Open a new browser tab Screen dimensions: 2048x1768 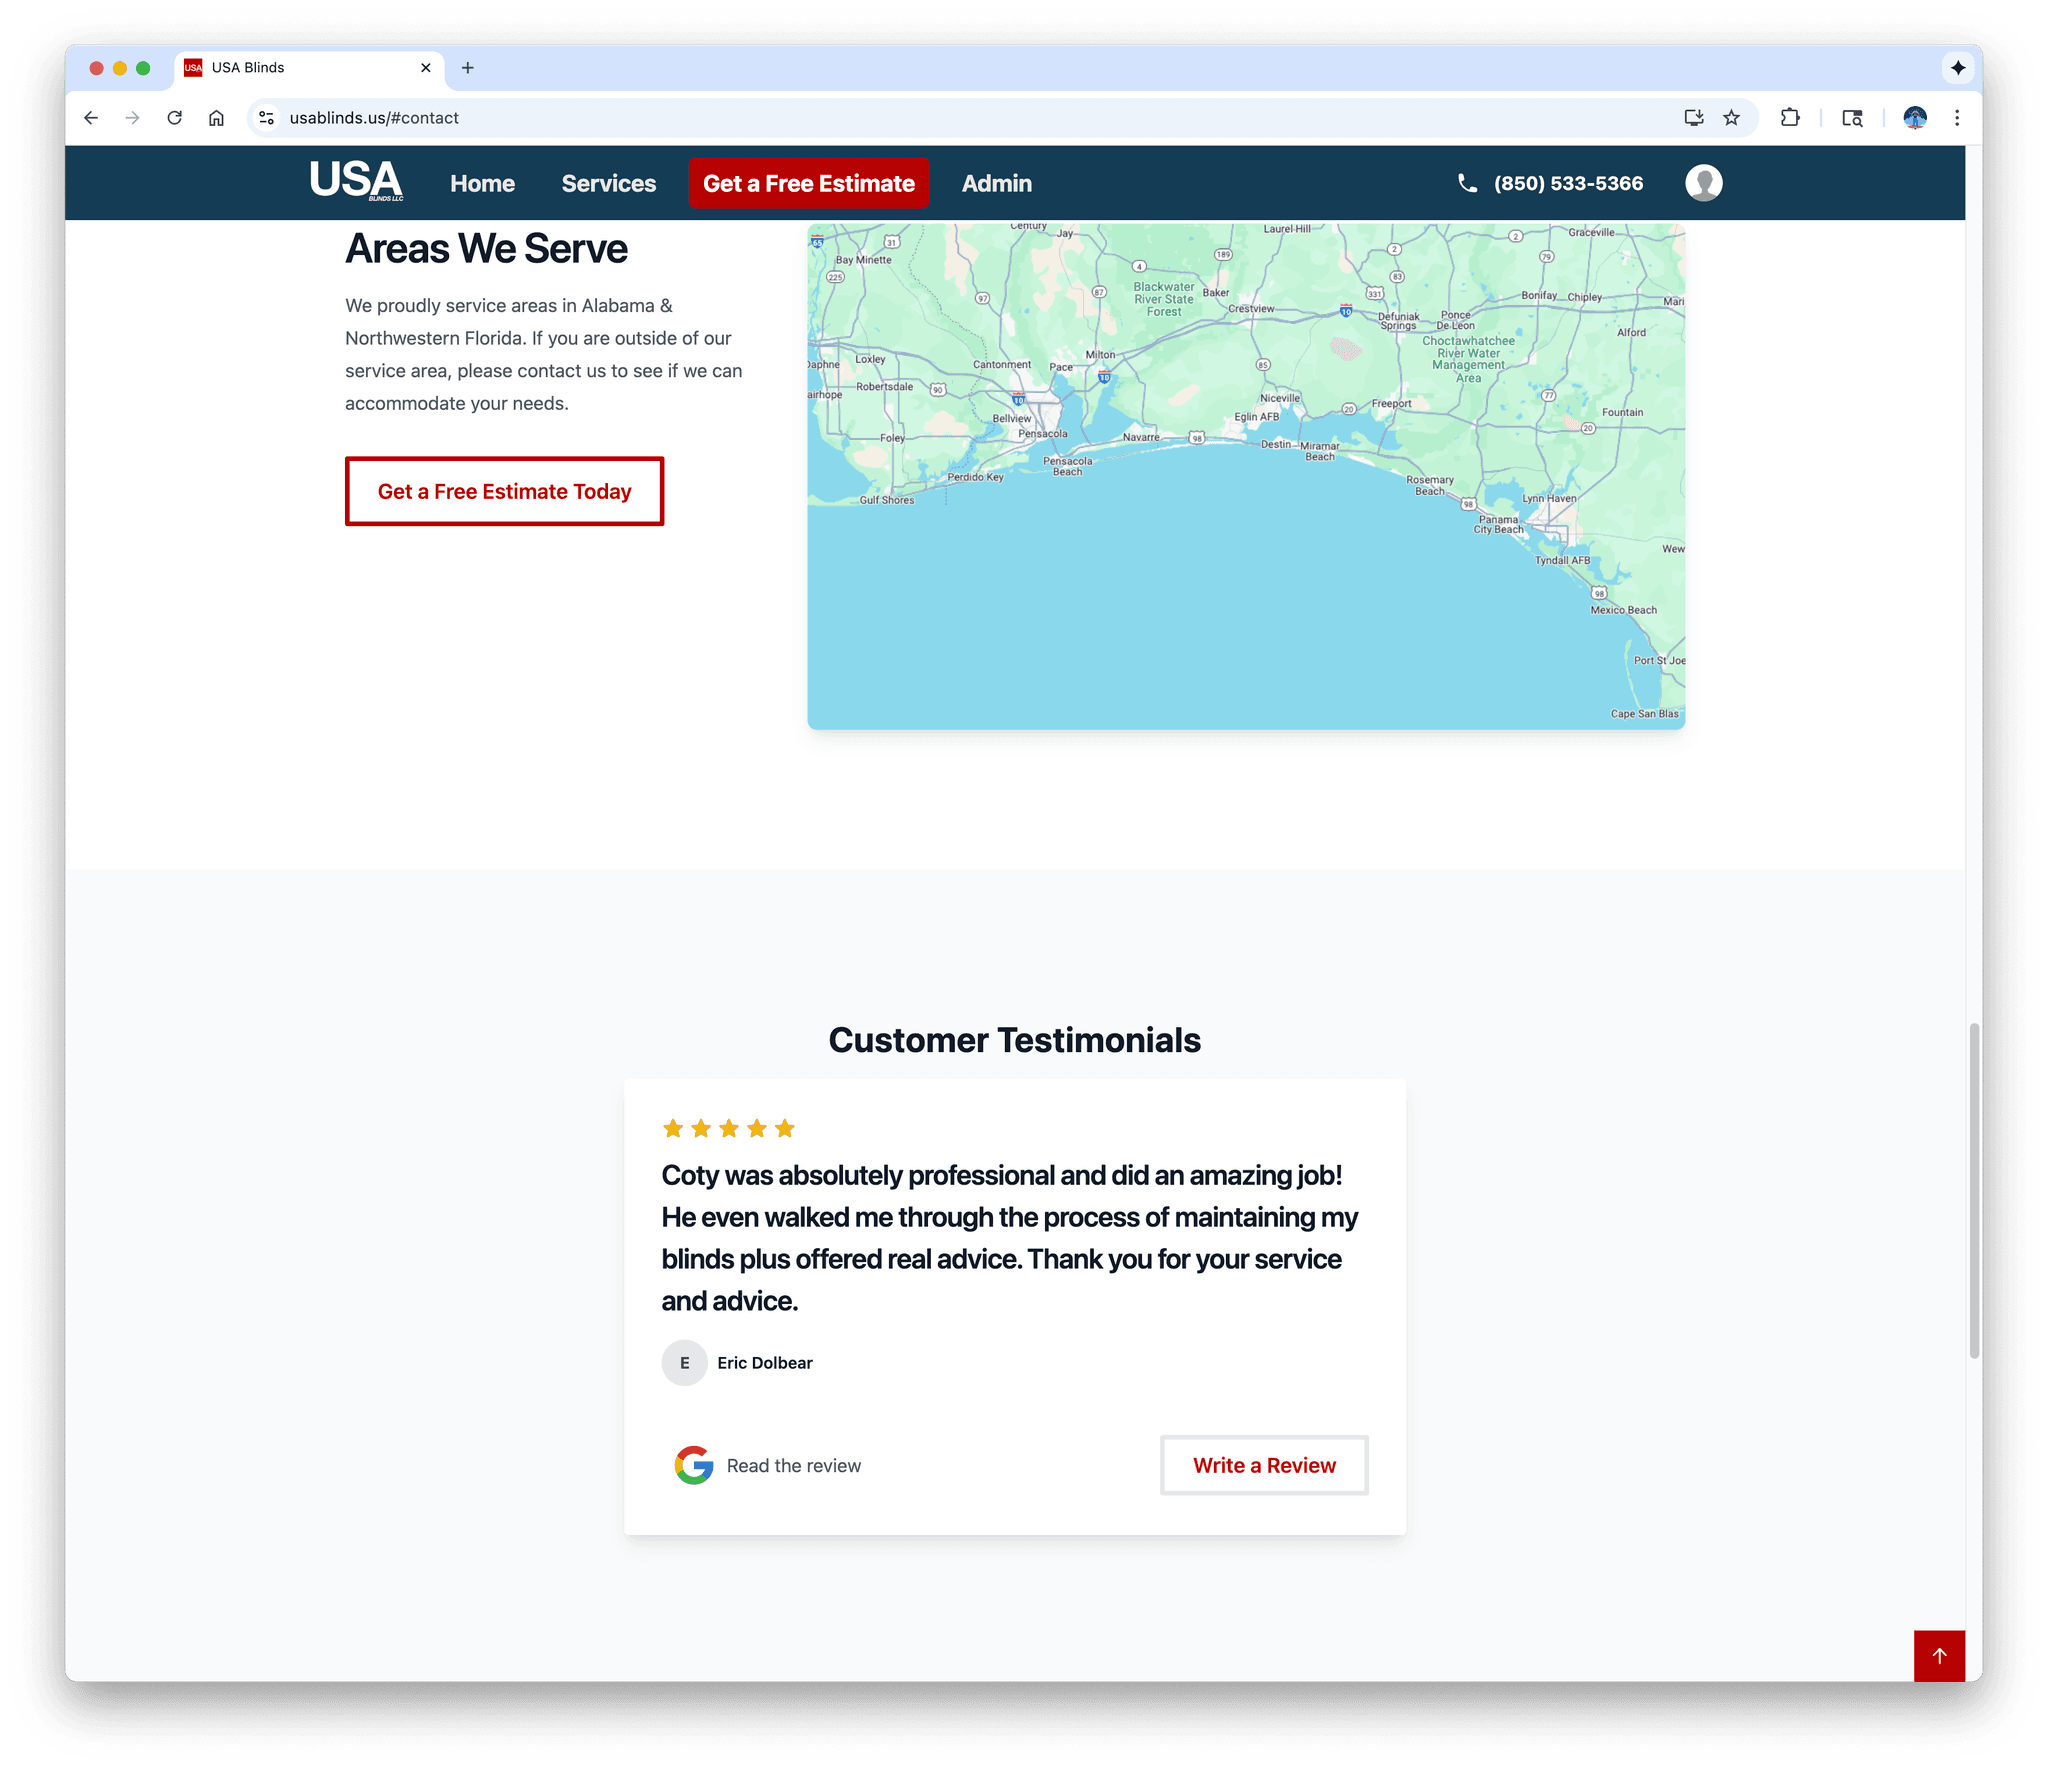coord(467,68)
